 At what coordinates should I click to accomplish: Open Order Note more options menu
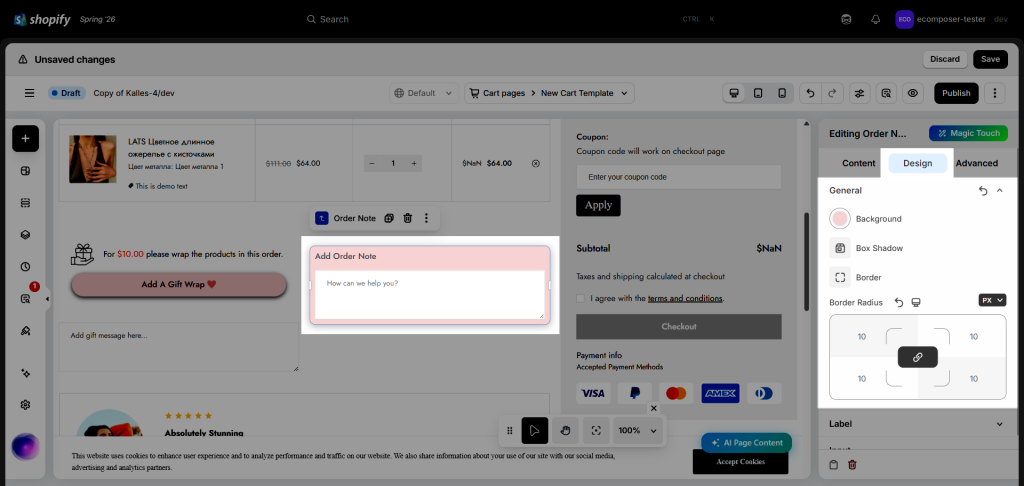tap(426, 218)
